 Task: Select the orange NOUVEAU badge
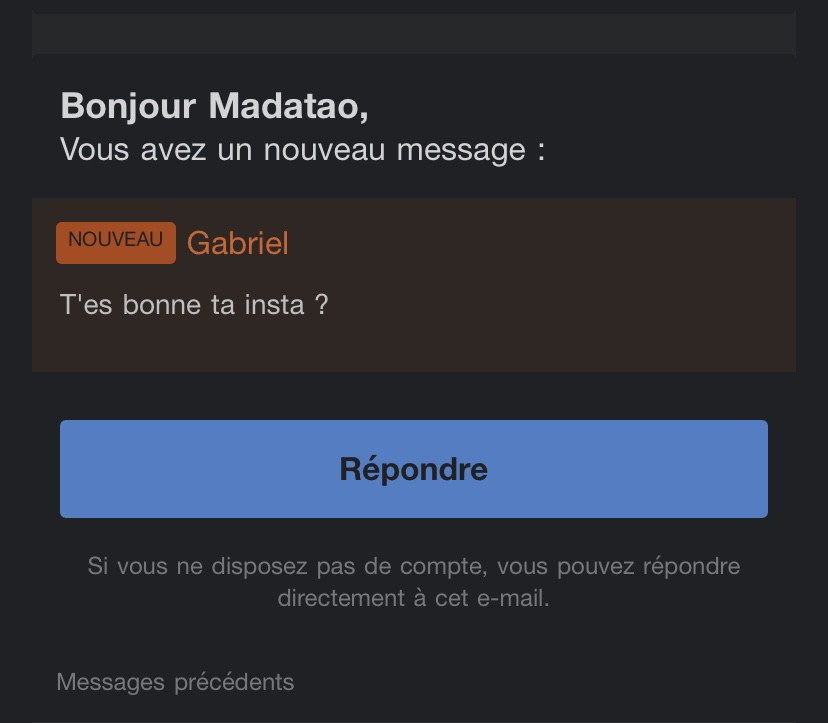point(116,242)
